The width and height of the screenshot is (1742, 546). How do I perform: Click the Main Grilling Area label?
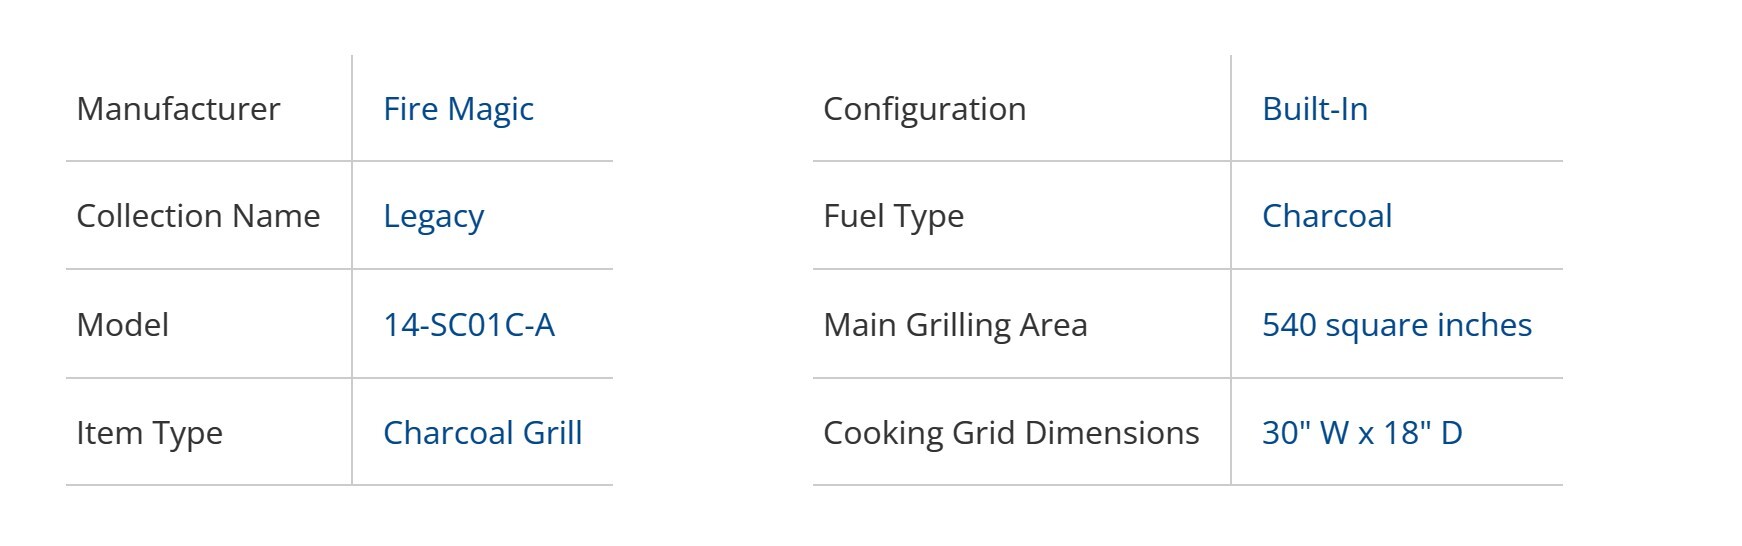(954, 325)
